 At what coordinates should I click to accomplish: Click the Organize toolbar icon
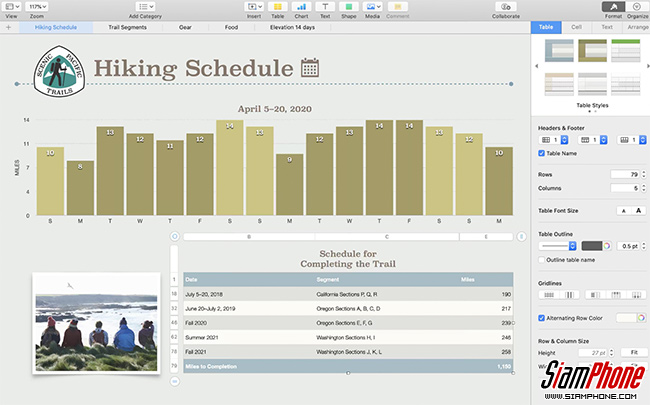(x=637, y=7)
